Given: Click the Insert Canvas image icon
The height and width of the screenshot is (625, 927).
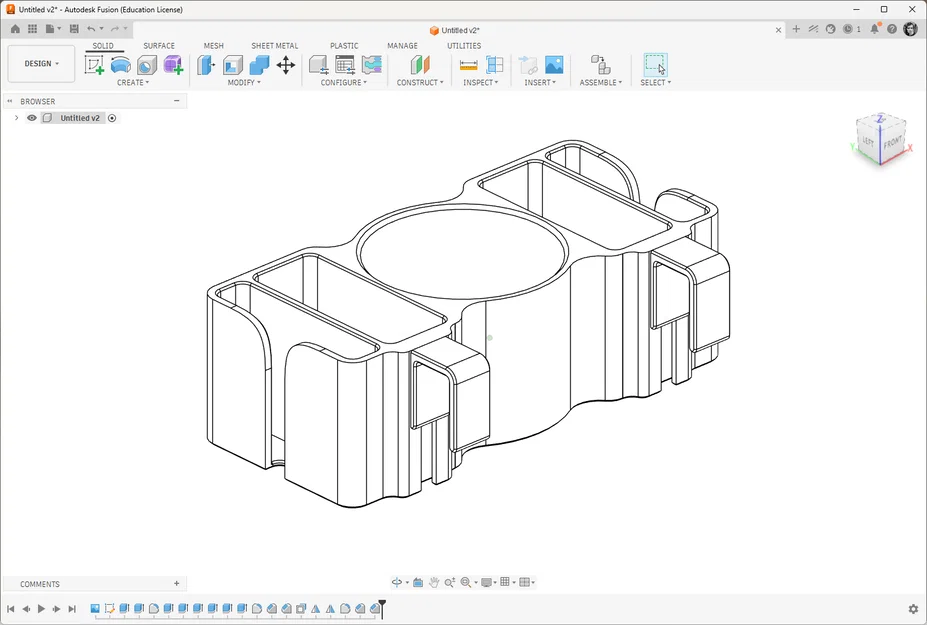Looking at the screenshot, I should (554, 64).
